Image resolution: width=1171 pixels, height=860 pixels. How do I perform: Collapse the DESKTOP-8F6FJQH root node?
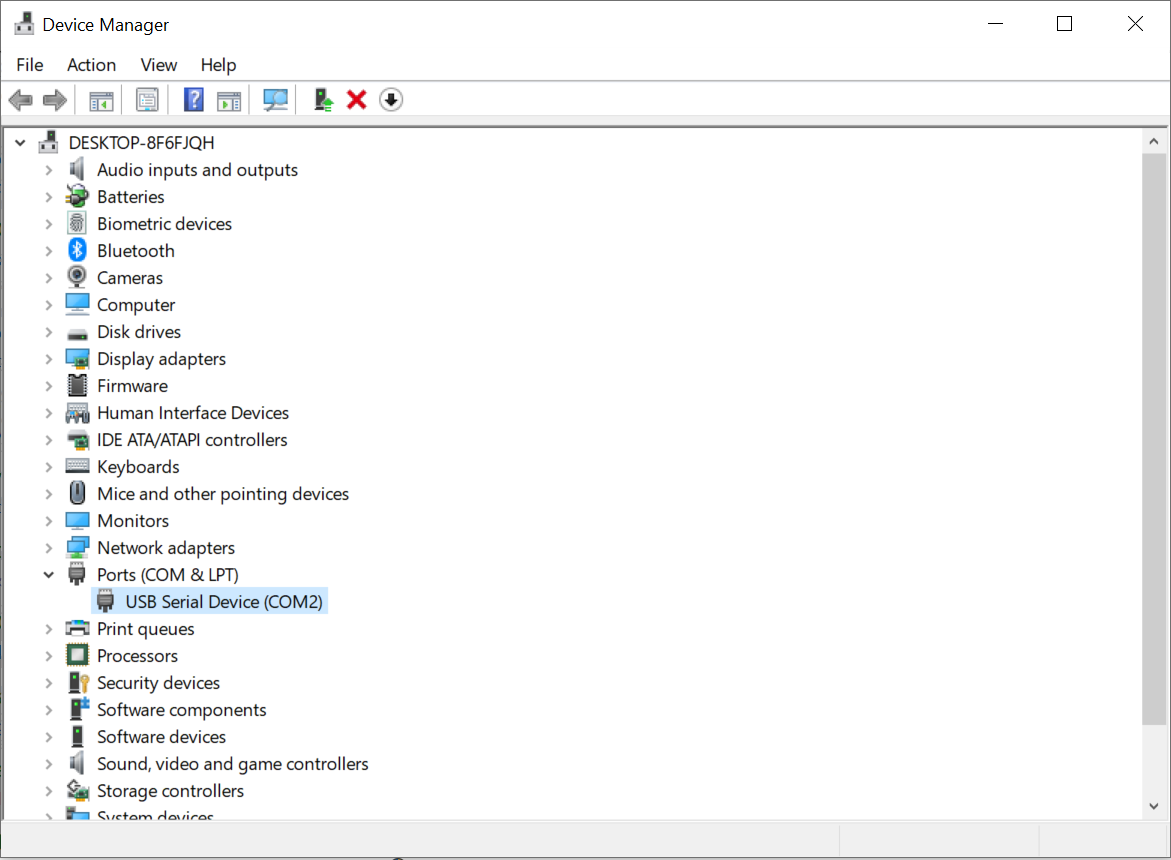(x=20, y=142)
